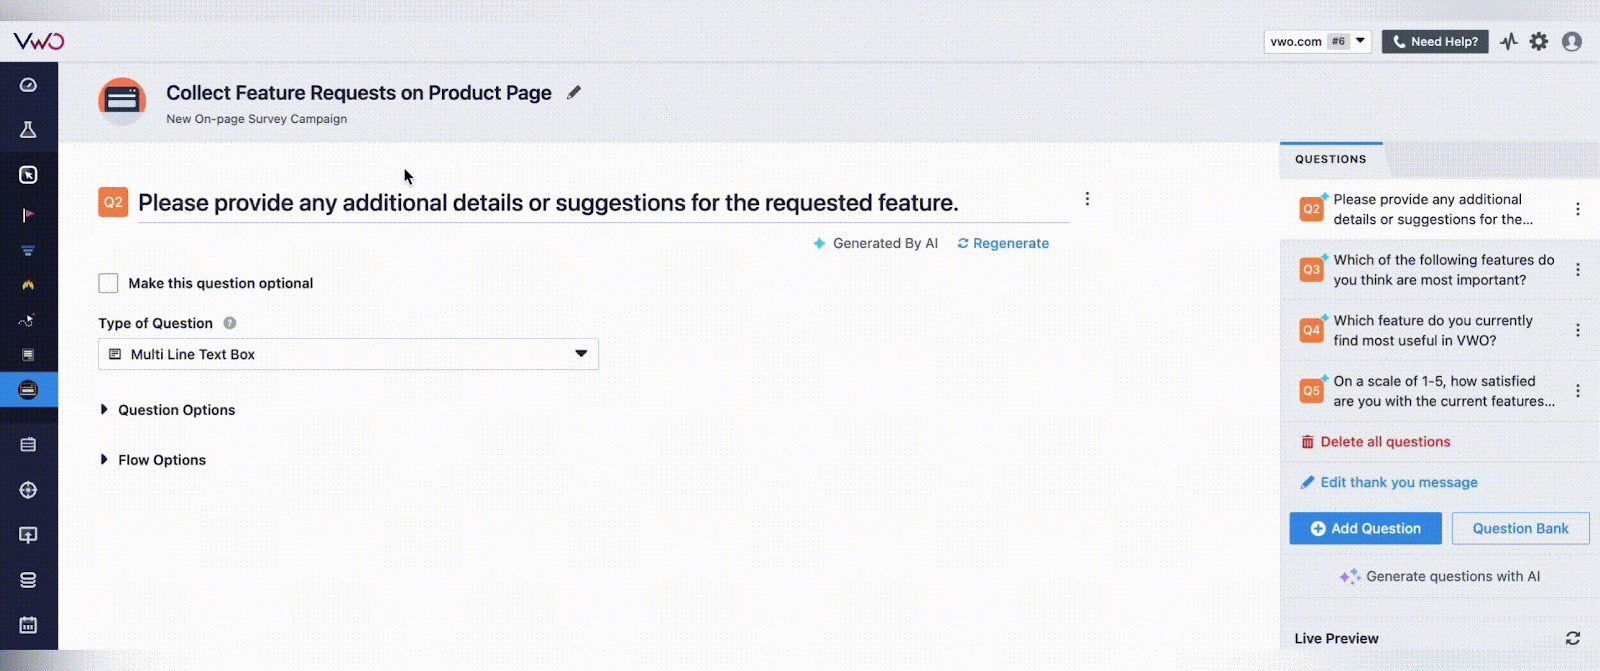Click the 'Generated By AI' label
Screen dimensions: 1600x671
(x=875, y=243)
